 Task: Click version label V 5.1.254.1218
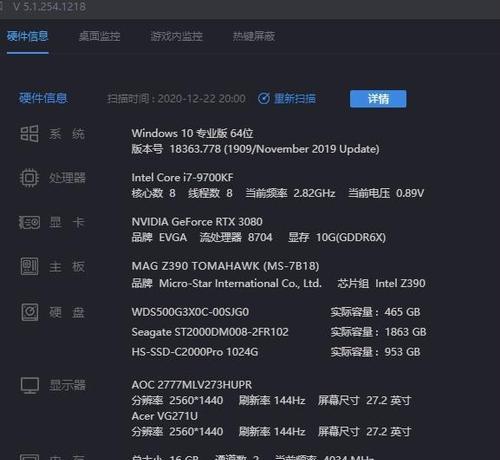pos(49,7)
